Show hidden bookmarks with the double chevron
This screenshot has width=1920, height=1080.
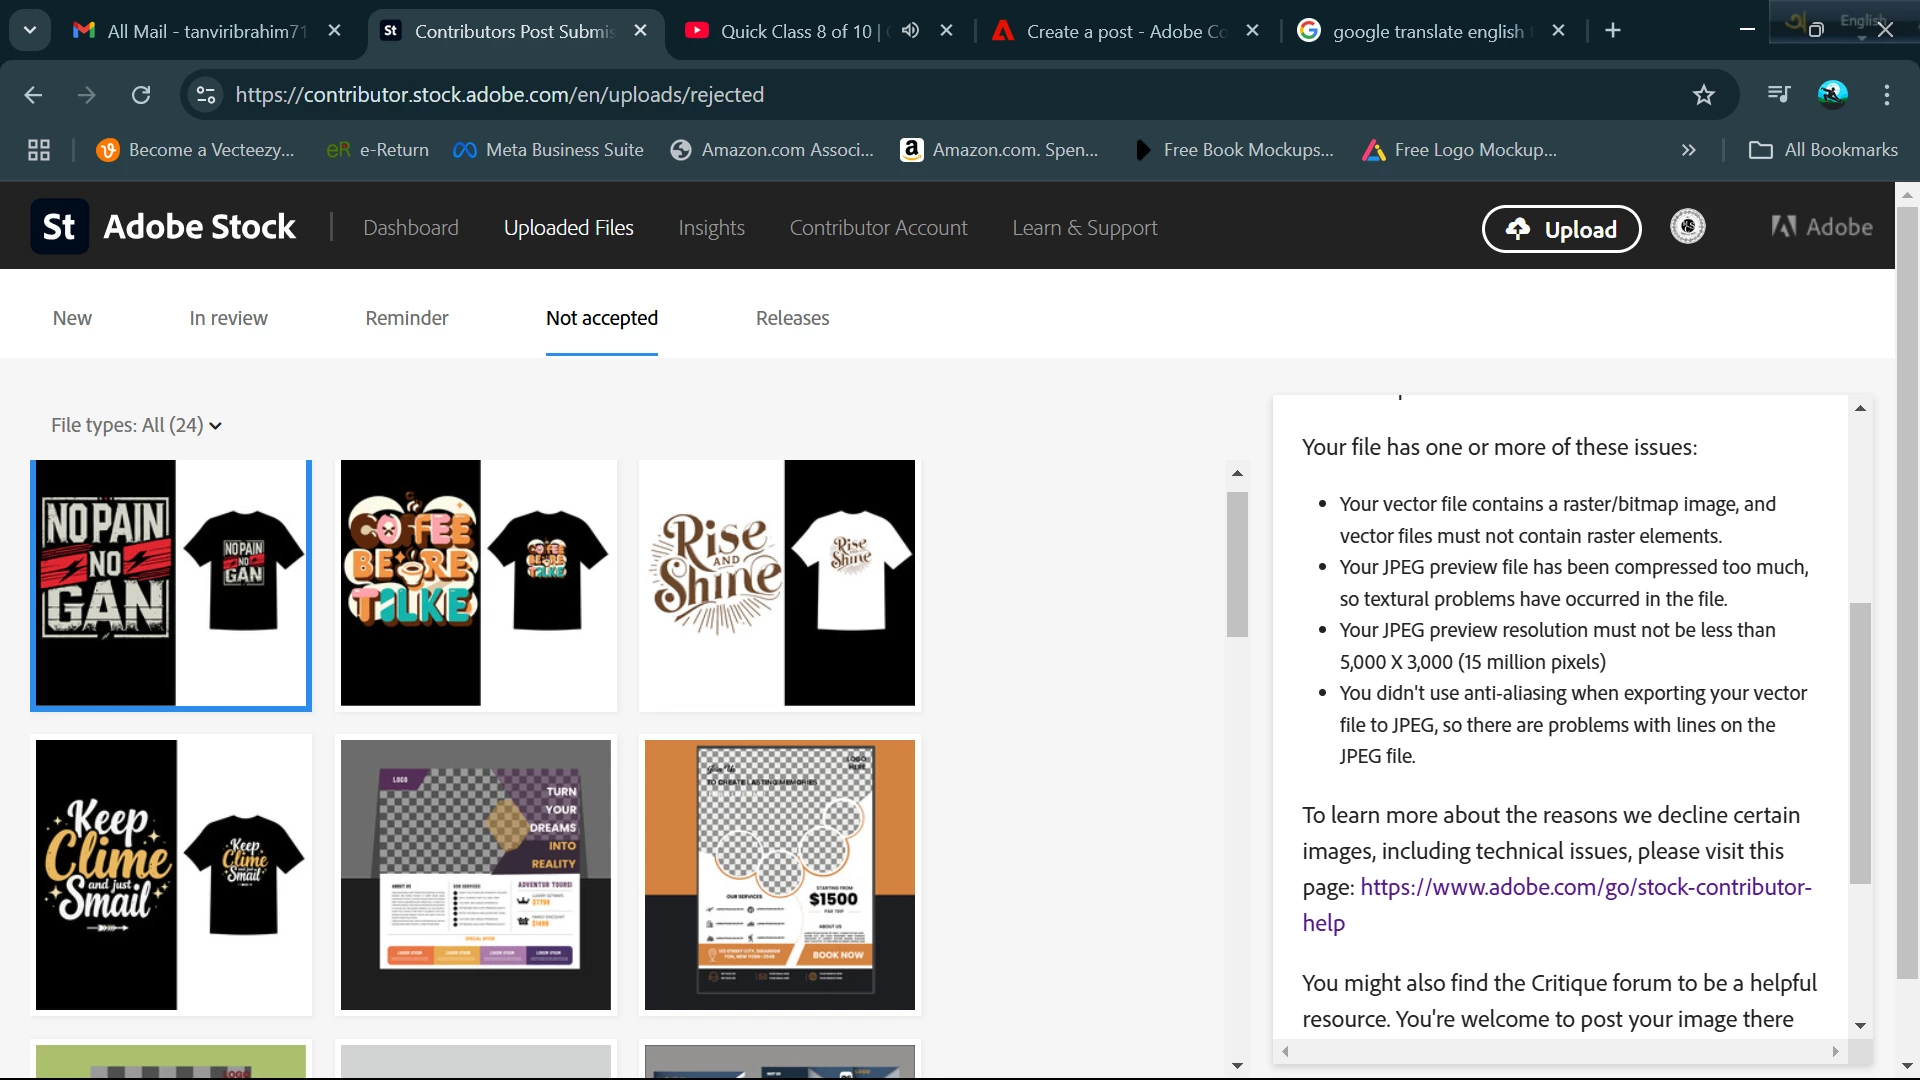pos(1688,150)
